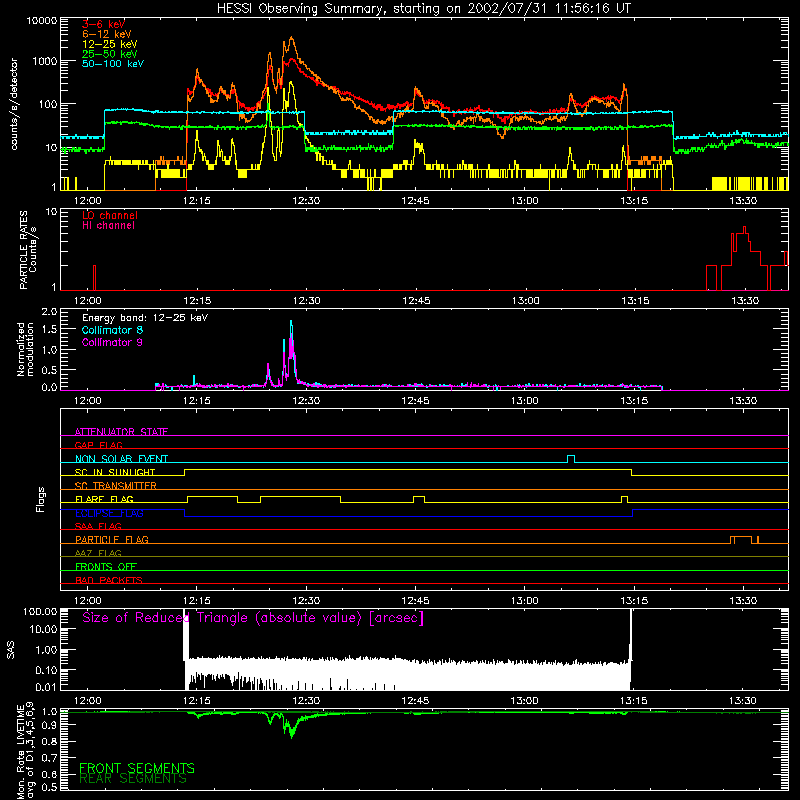Select the Collimator 8 legend label
The height and width of the screenshot is (800, 800).
tap(112, 330)
